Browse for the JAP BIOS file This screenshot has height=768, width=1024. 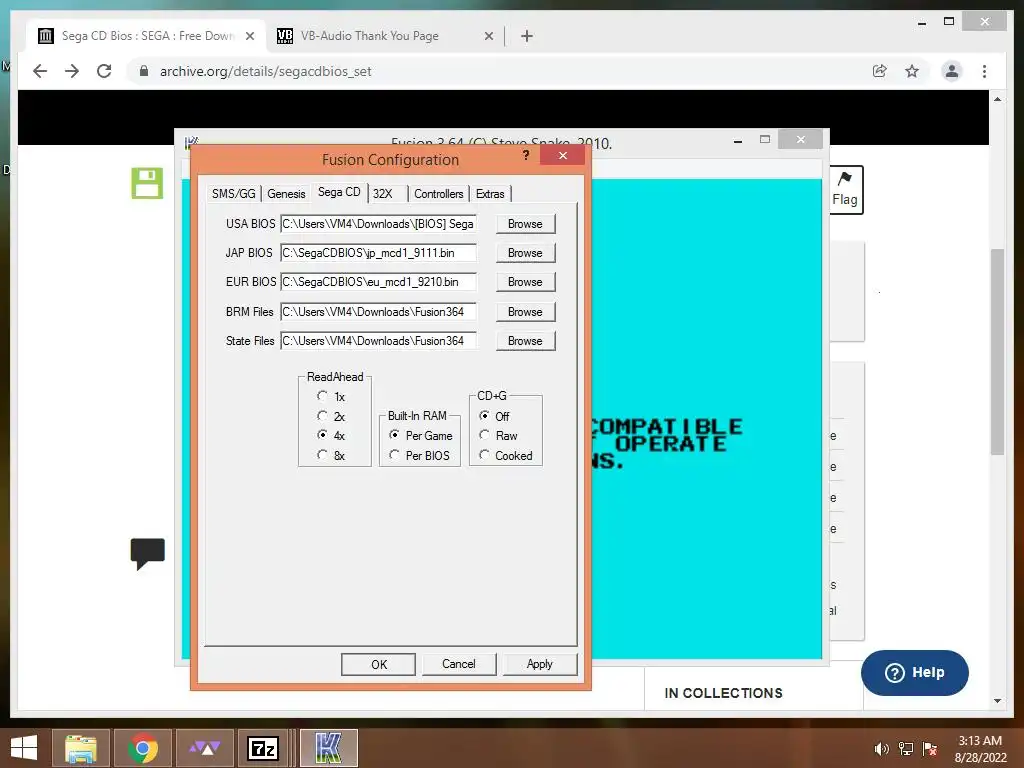coord(525,253)
